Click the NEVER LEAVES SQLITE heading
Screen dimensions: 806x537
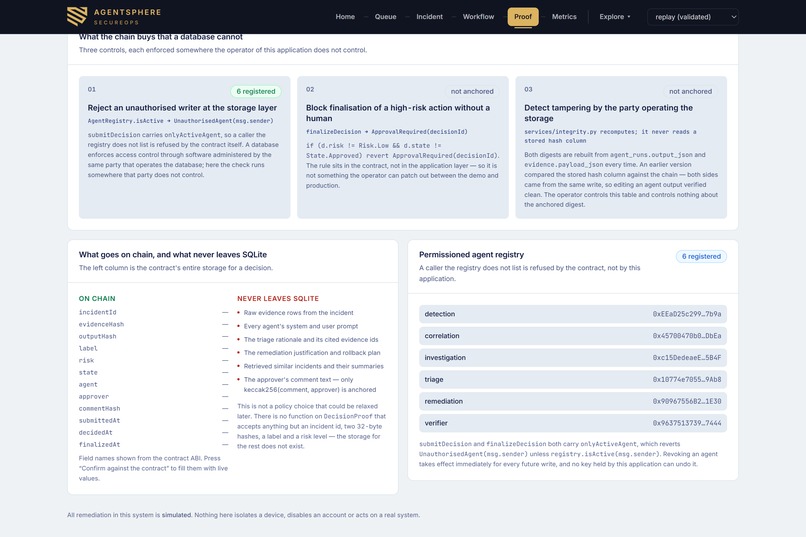[278, 299]
